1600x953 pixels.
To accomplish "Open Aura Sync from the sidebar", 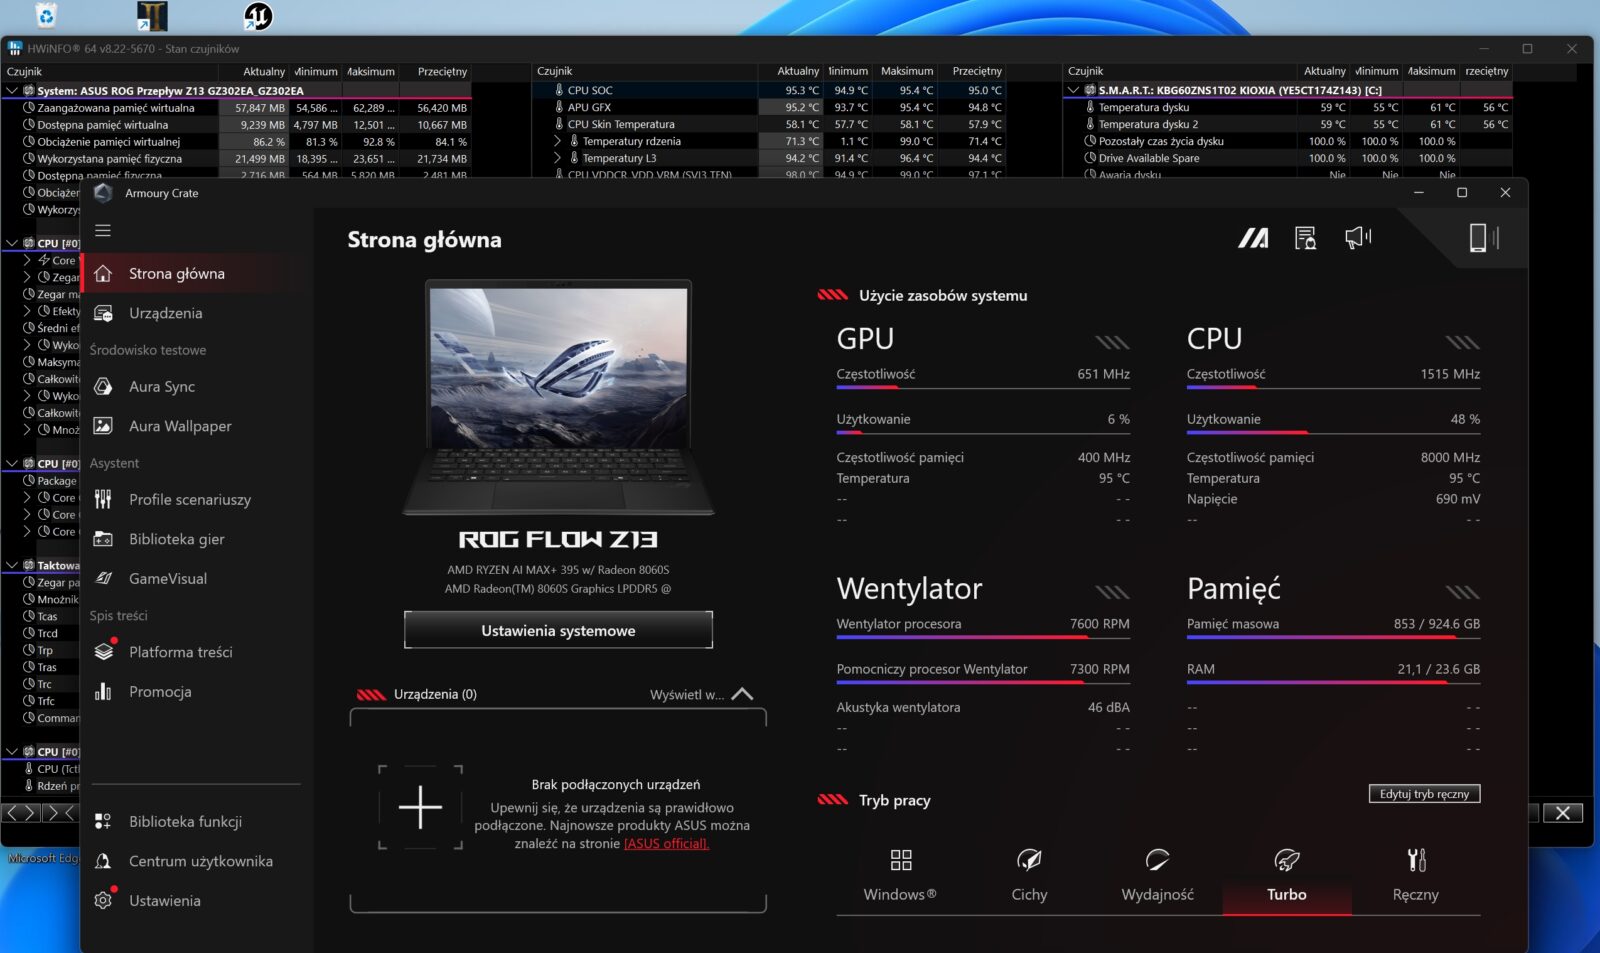I will [162, 387].
